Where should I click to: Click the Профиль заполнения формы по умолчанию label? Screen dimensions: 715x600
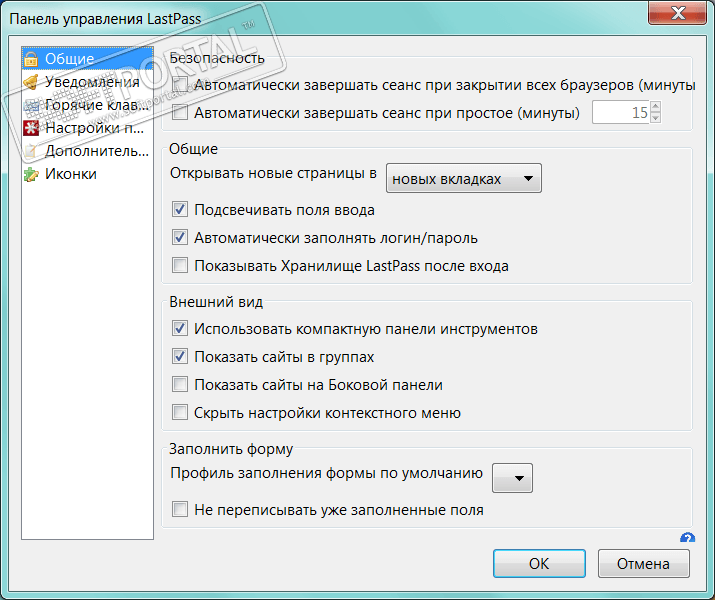coord(326,473)
